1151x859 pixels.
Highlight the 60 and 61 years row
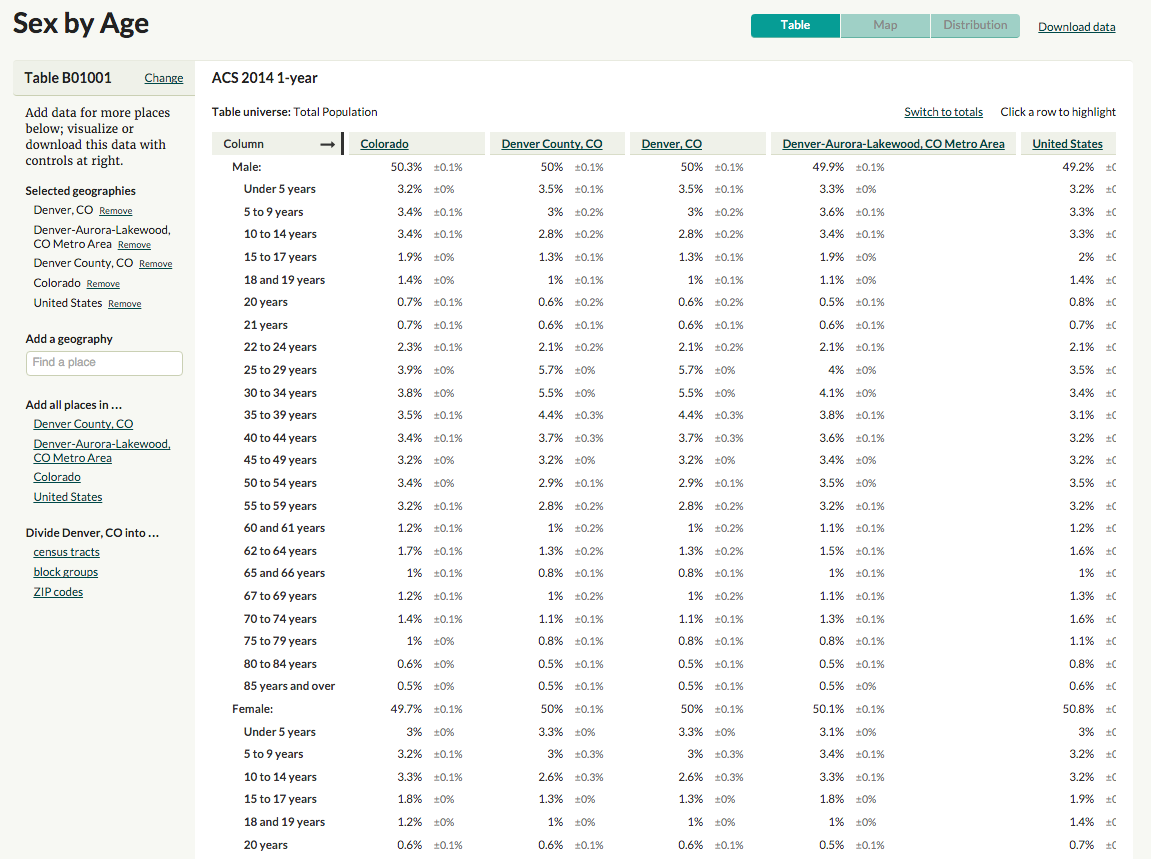pos(664,529)
